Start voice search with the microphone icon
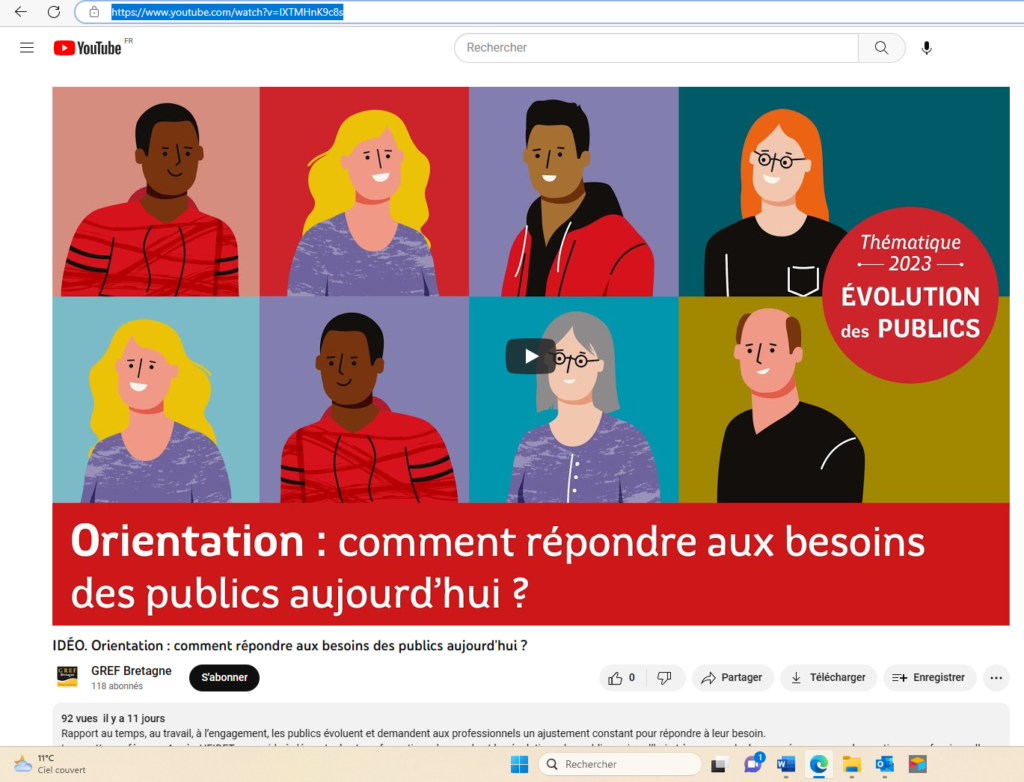The height and width of the screenshot is (782, 1024). (x=926, y=48)
